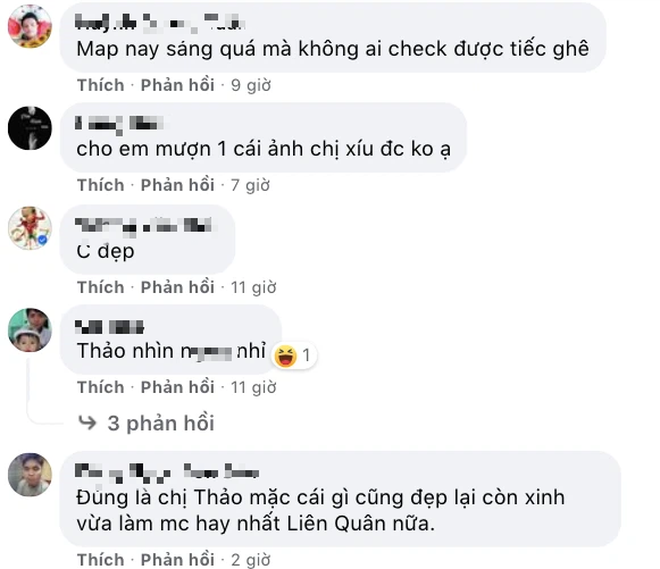Open black avatar of 'cho em mượn' commenter
The height and width of the screenshot is (569, 660).
coord(29,128)
